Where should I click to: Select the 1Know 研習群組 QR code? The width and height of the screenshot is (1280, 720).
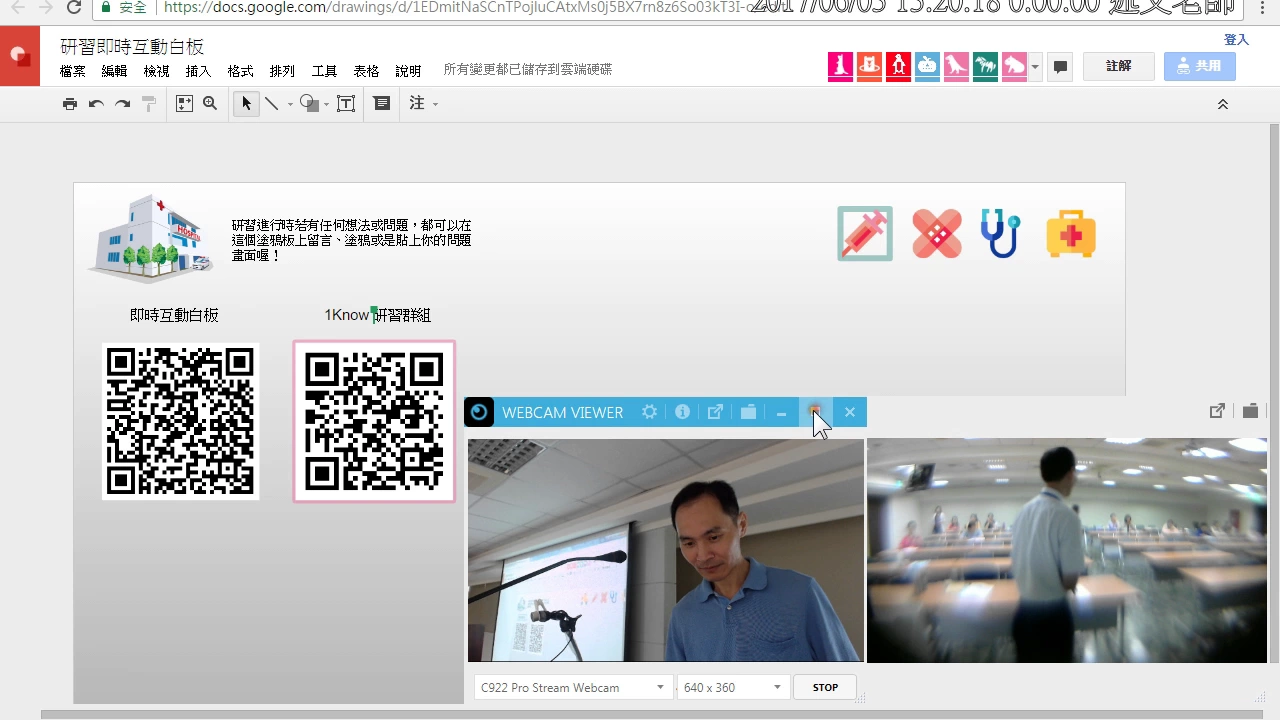point(374,421)
